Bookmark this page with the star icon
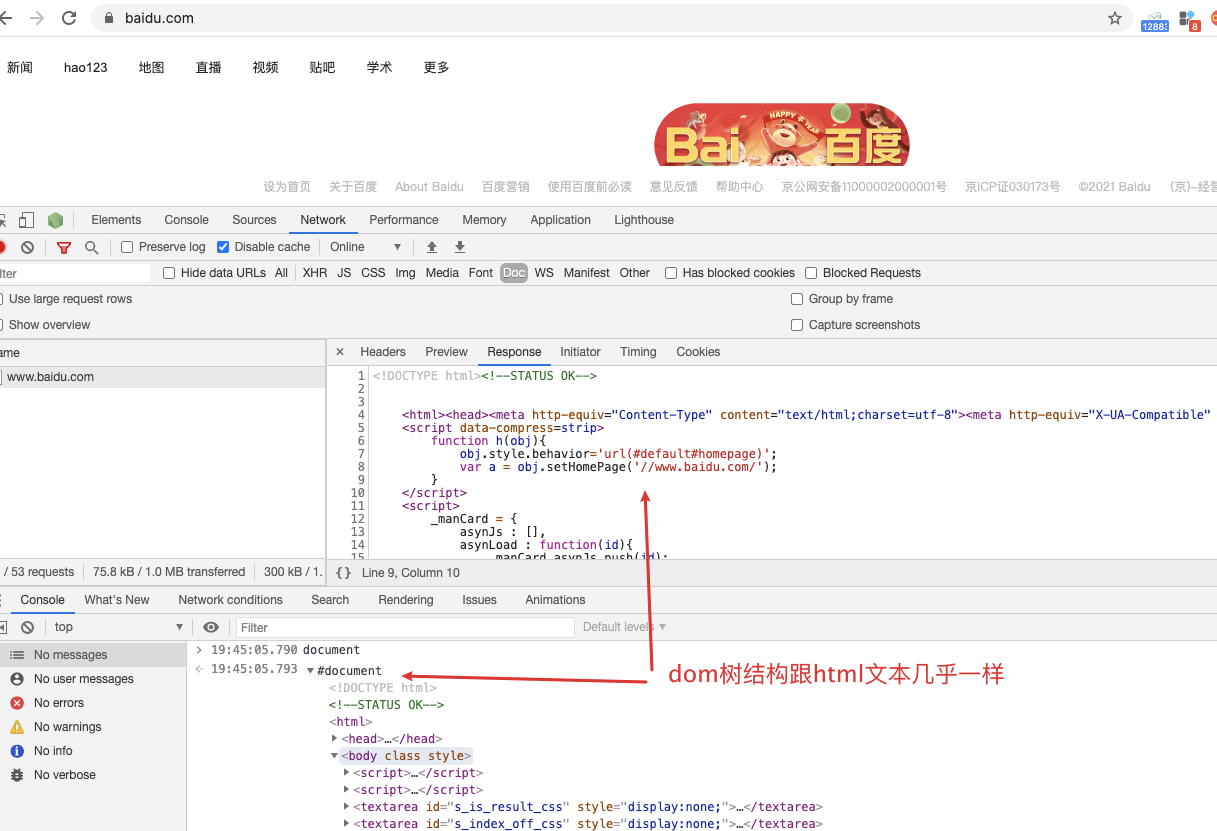 point(1115,18)
